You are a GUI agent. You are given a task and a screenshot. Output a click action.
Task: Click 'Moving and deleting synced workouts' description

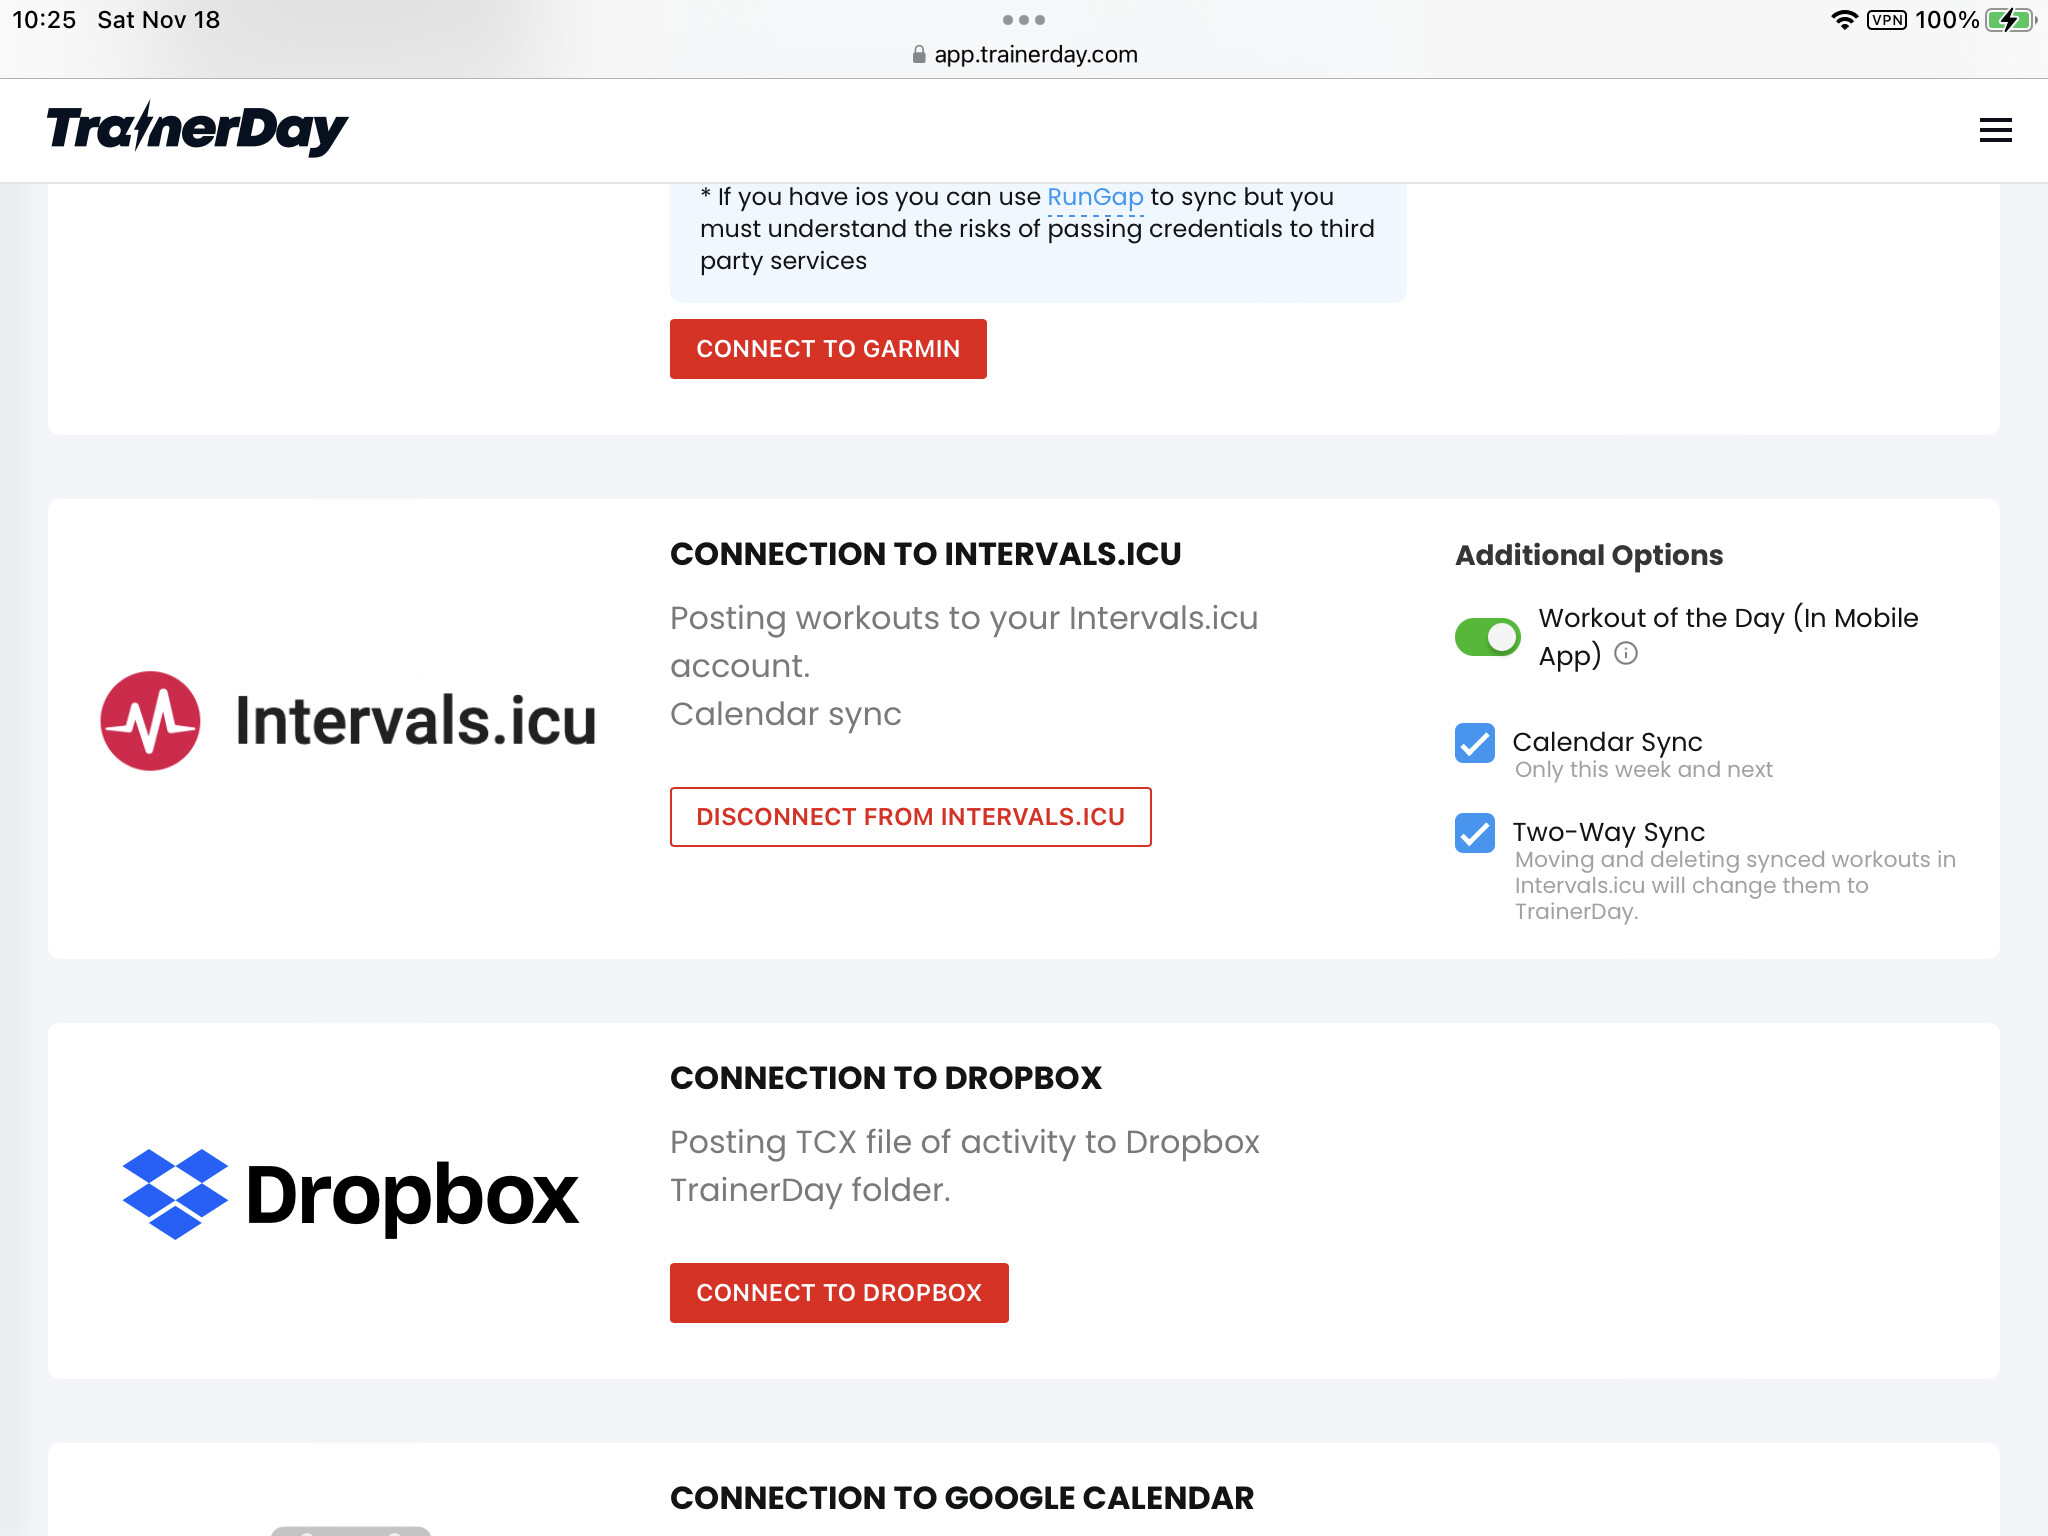coord(1735,885)
